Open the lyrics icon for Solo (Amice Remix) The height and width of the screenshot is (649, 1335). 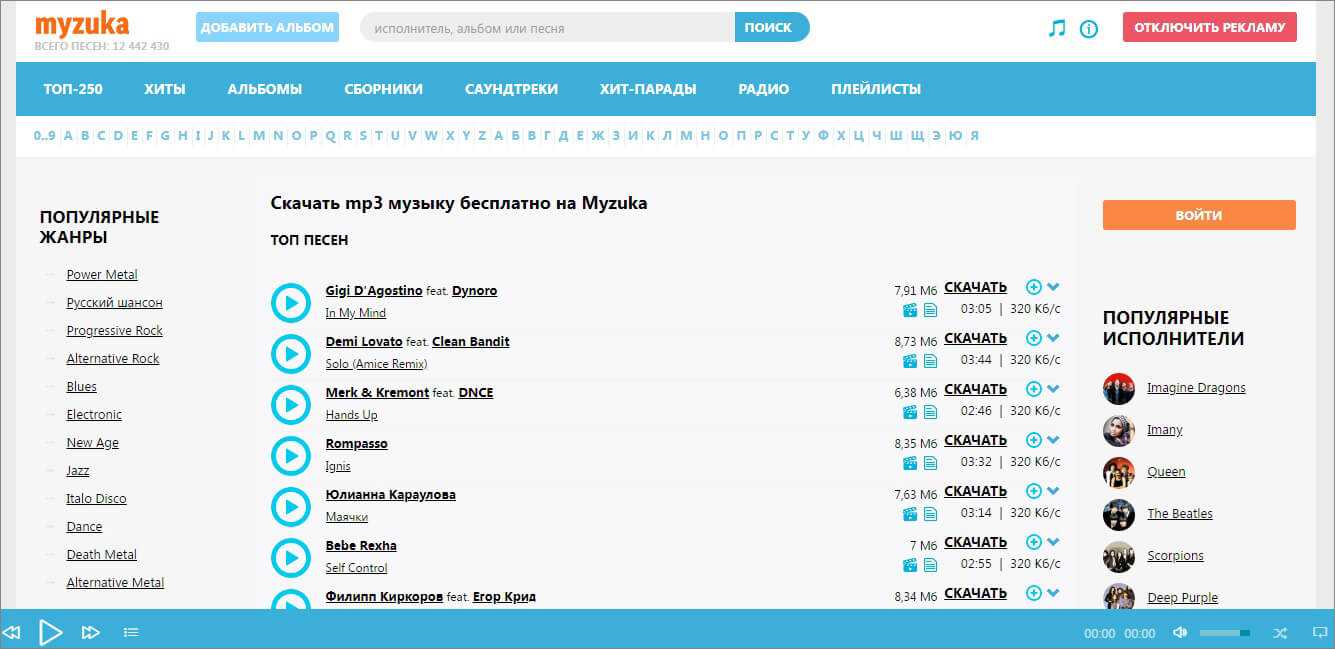(930, 361)
